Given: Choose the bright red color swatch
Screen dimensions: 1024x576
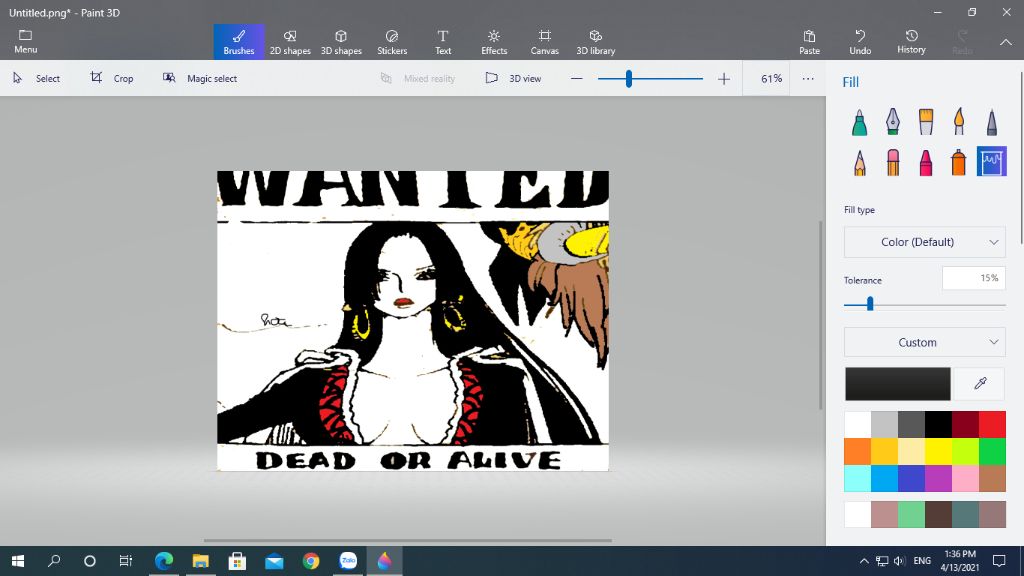Looking at the screenshot, I should (x=992, y=424).
